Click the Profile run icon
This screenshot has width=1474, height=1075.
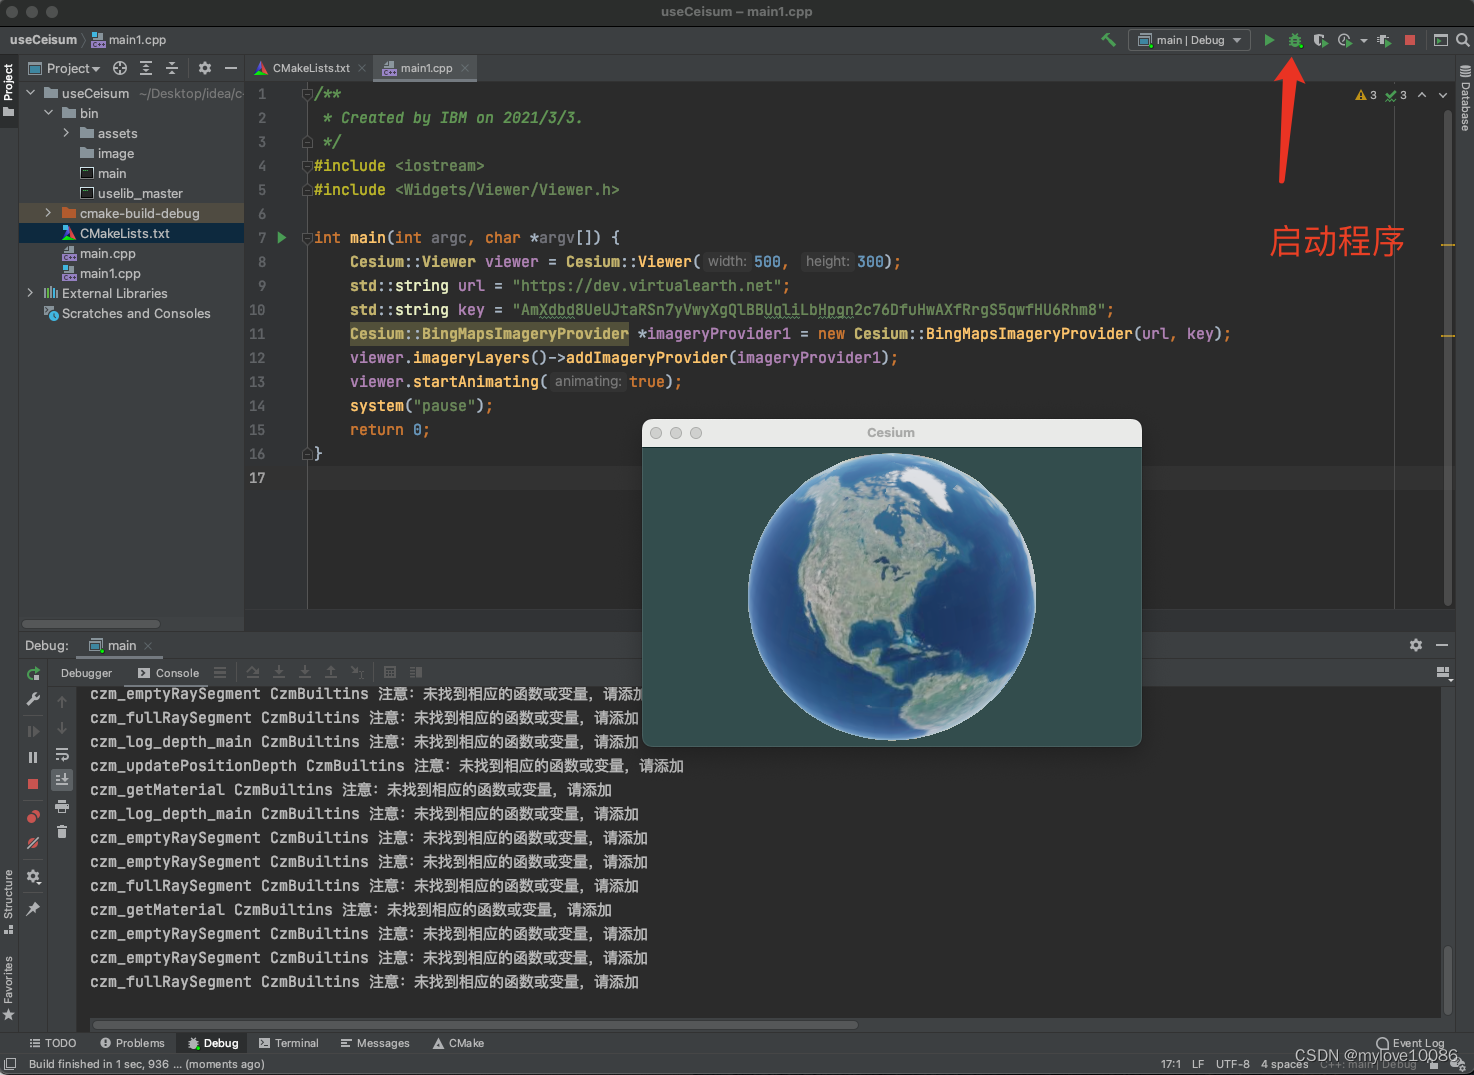coord(1345,40)
